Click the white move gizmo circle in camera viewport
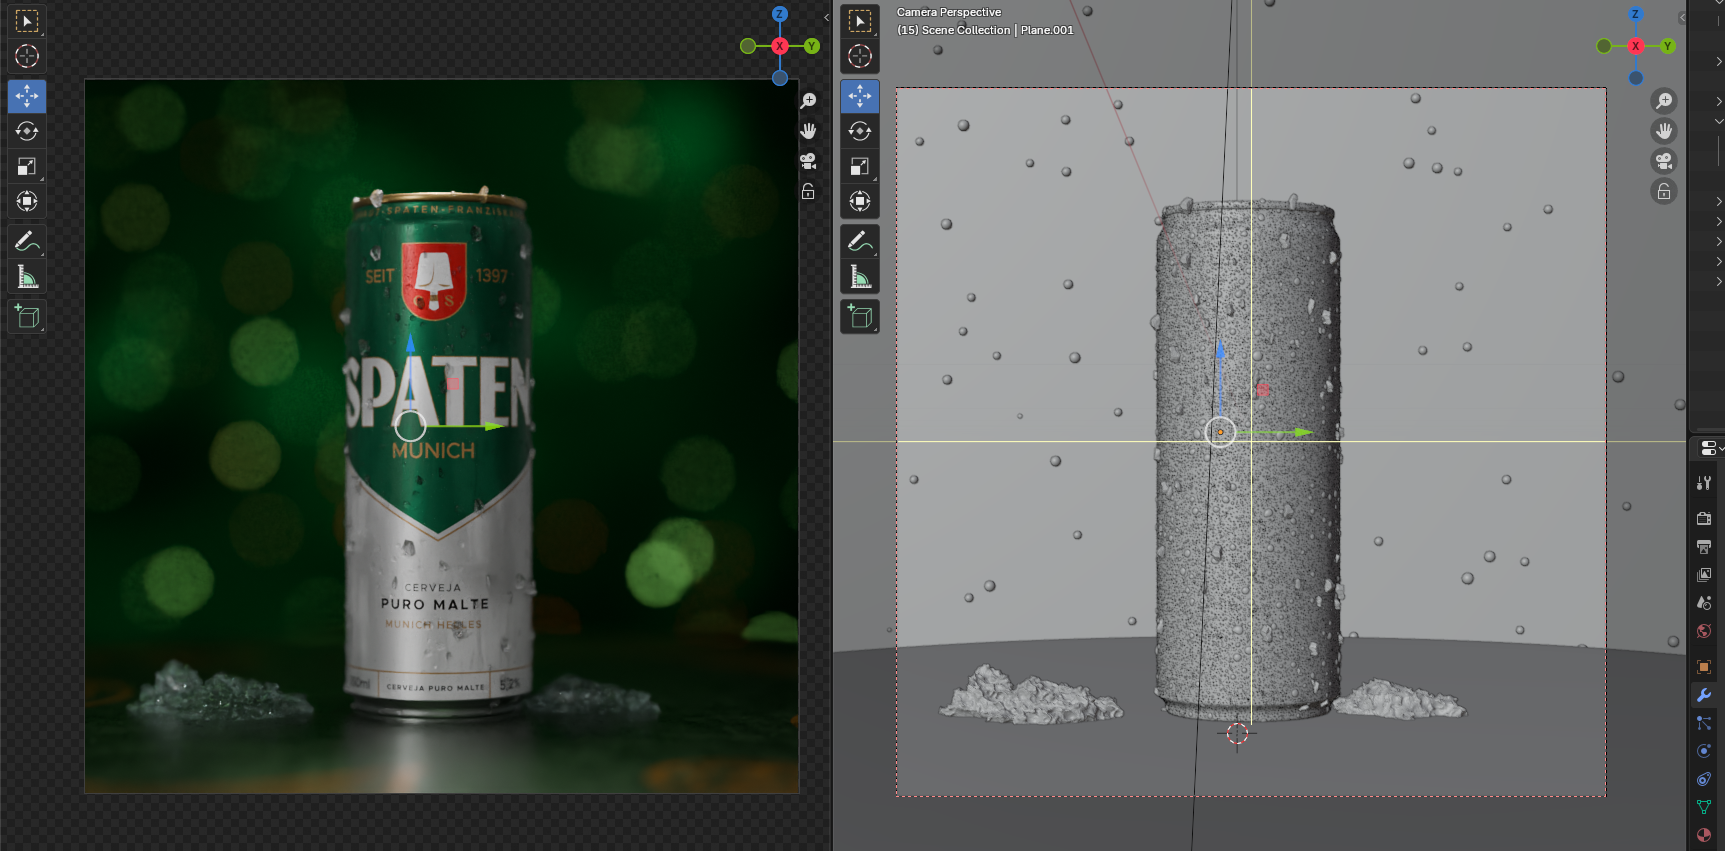This screenshot has width=1725, height=851. (1220, 432)
